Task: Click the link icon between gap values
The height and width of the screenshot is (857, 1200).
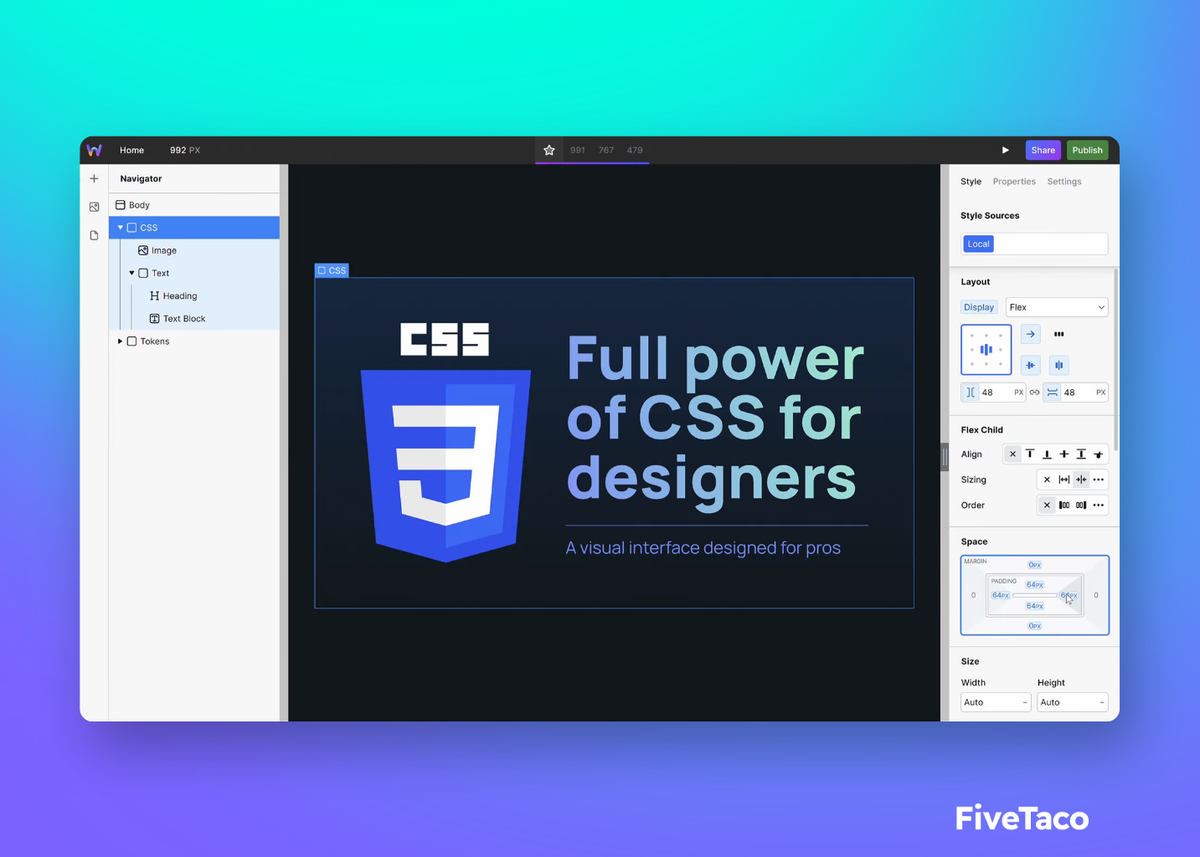Action: coord(1035,392)
